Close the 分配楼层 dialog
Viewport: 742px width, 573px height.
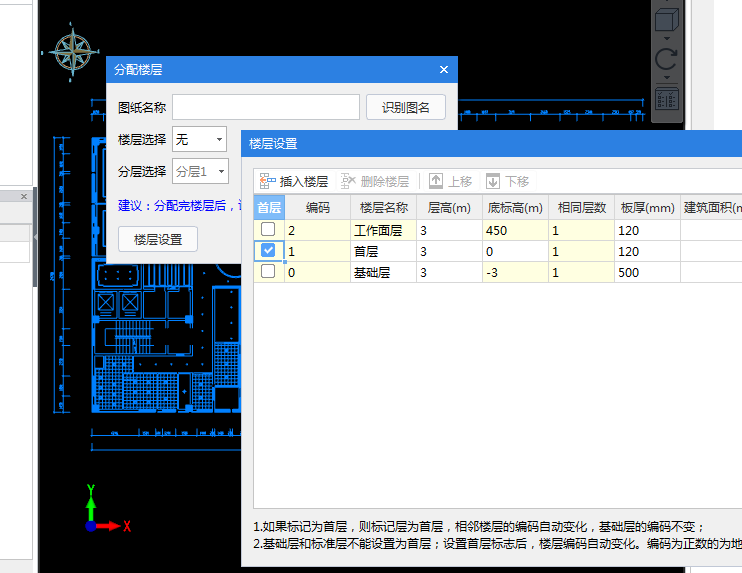point(444,70)
